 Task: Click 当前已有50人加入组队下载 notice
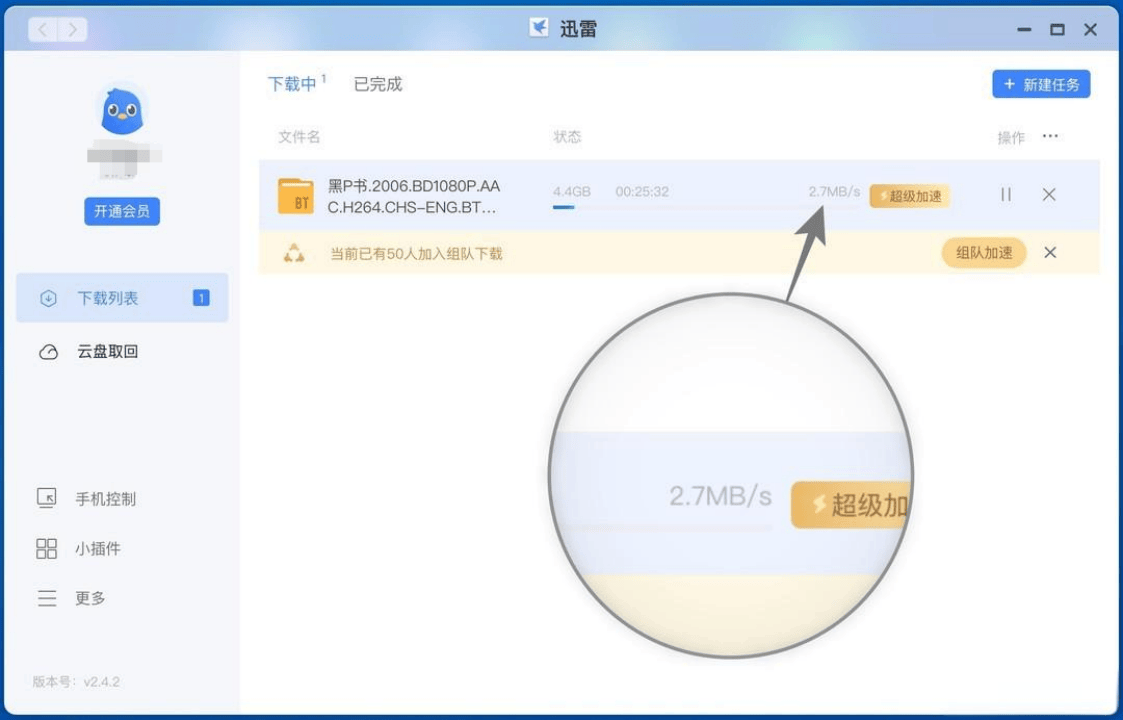(416, 254)
